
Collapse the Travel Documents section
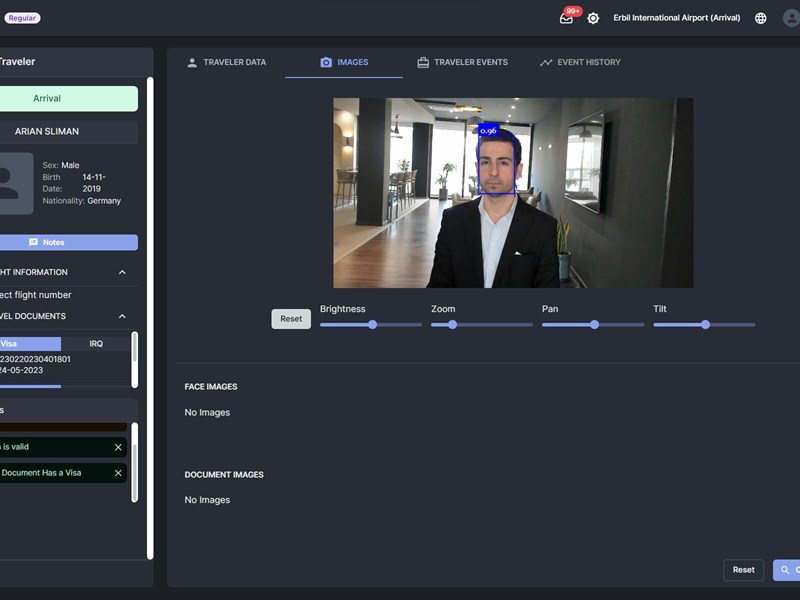point(122,316)
